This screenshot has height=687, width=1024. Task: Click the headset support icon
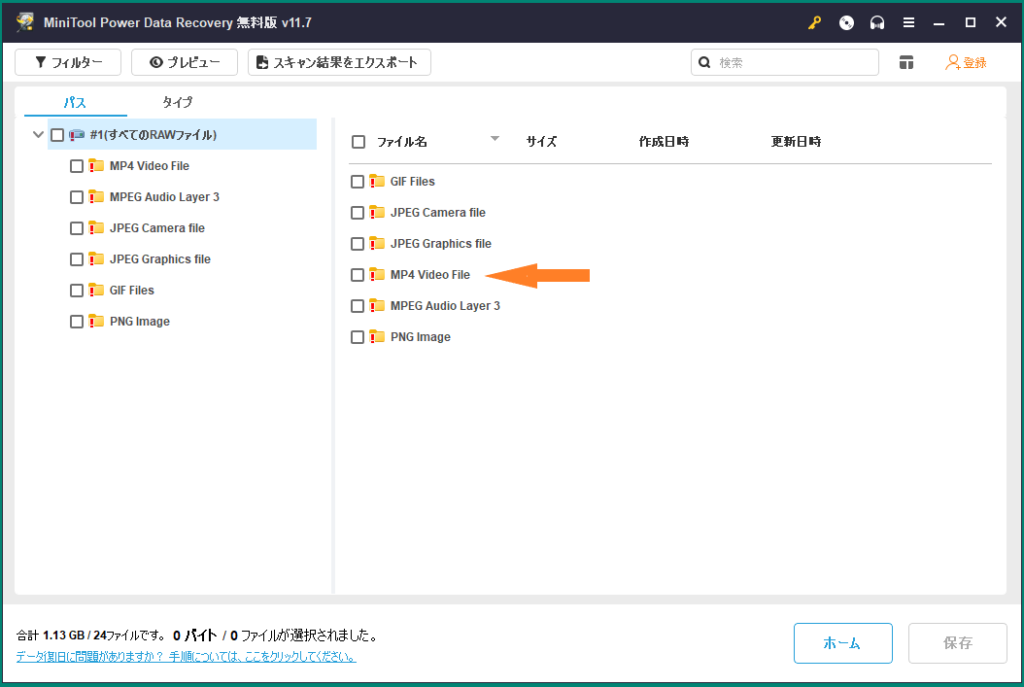pyautogui.click(x=877, y=21)
